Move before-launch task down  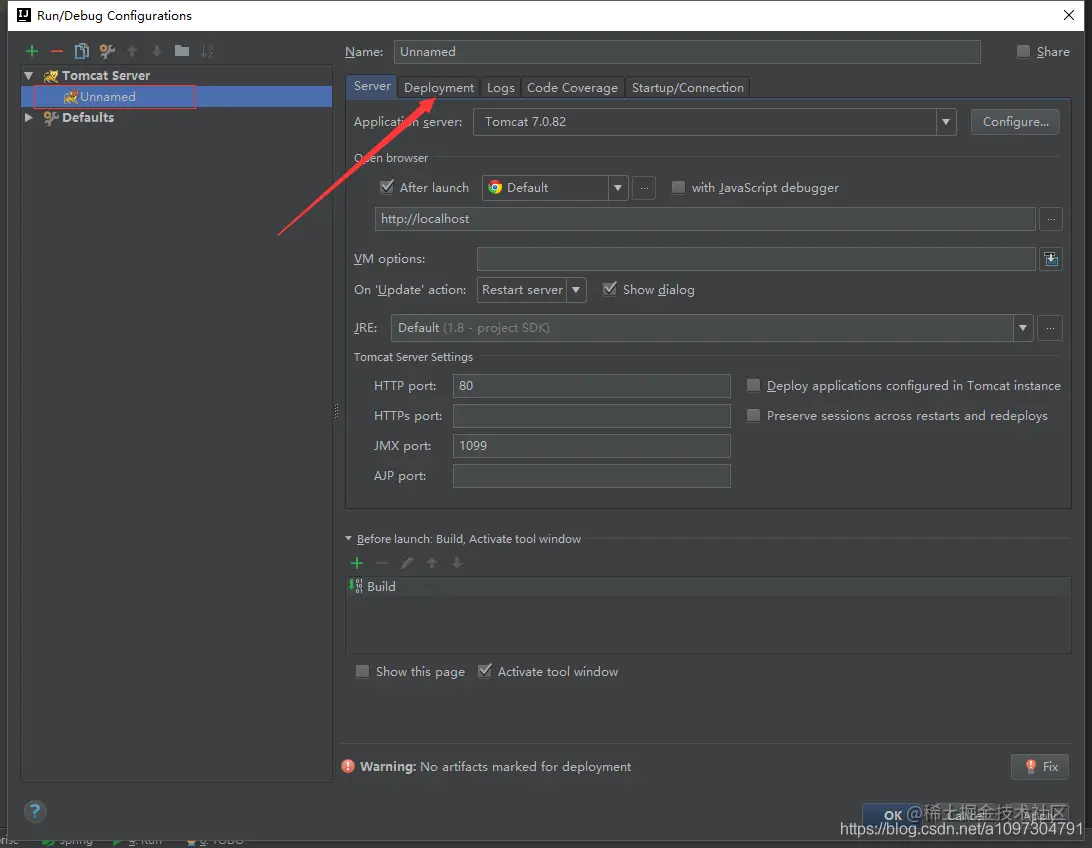(x=457, y=563)
